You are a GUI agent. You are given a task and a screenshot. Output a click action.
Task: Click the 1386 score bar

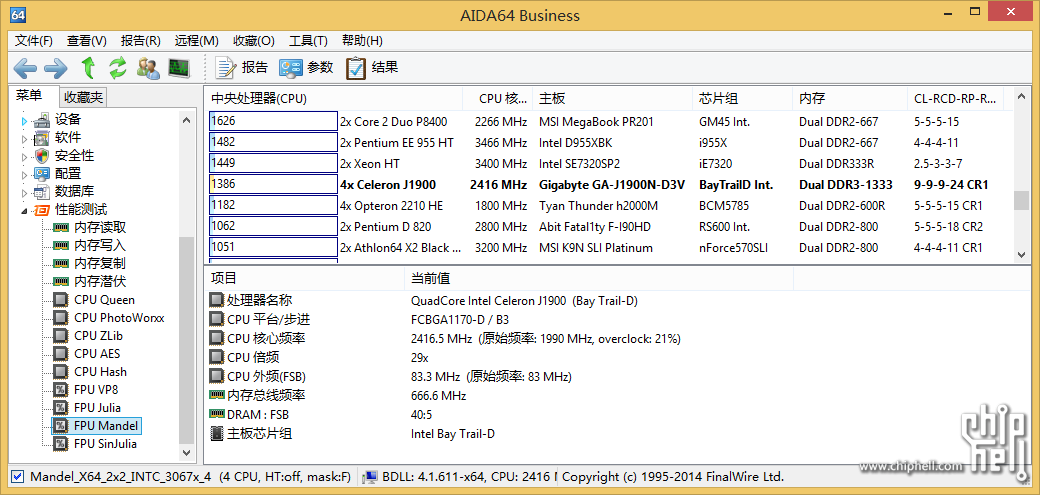coord(273,184)
